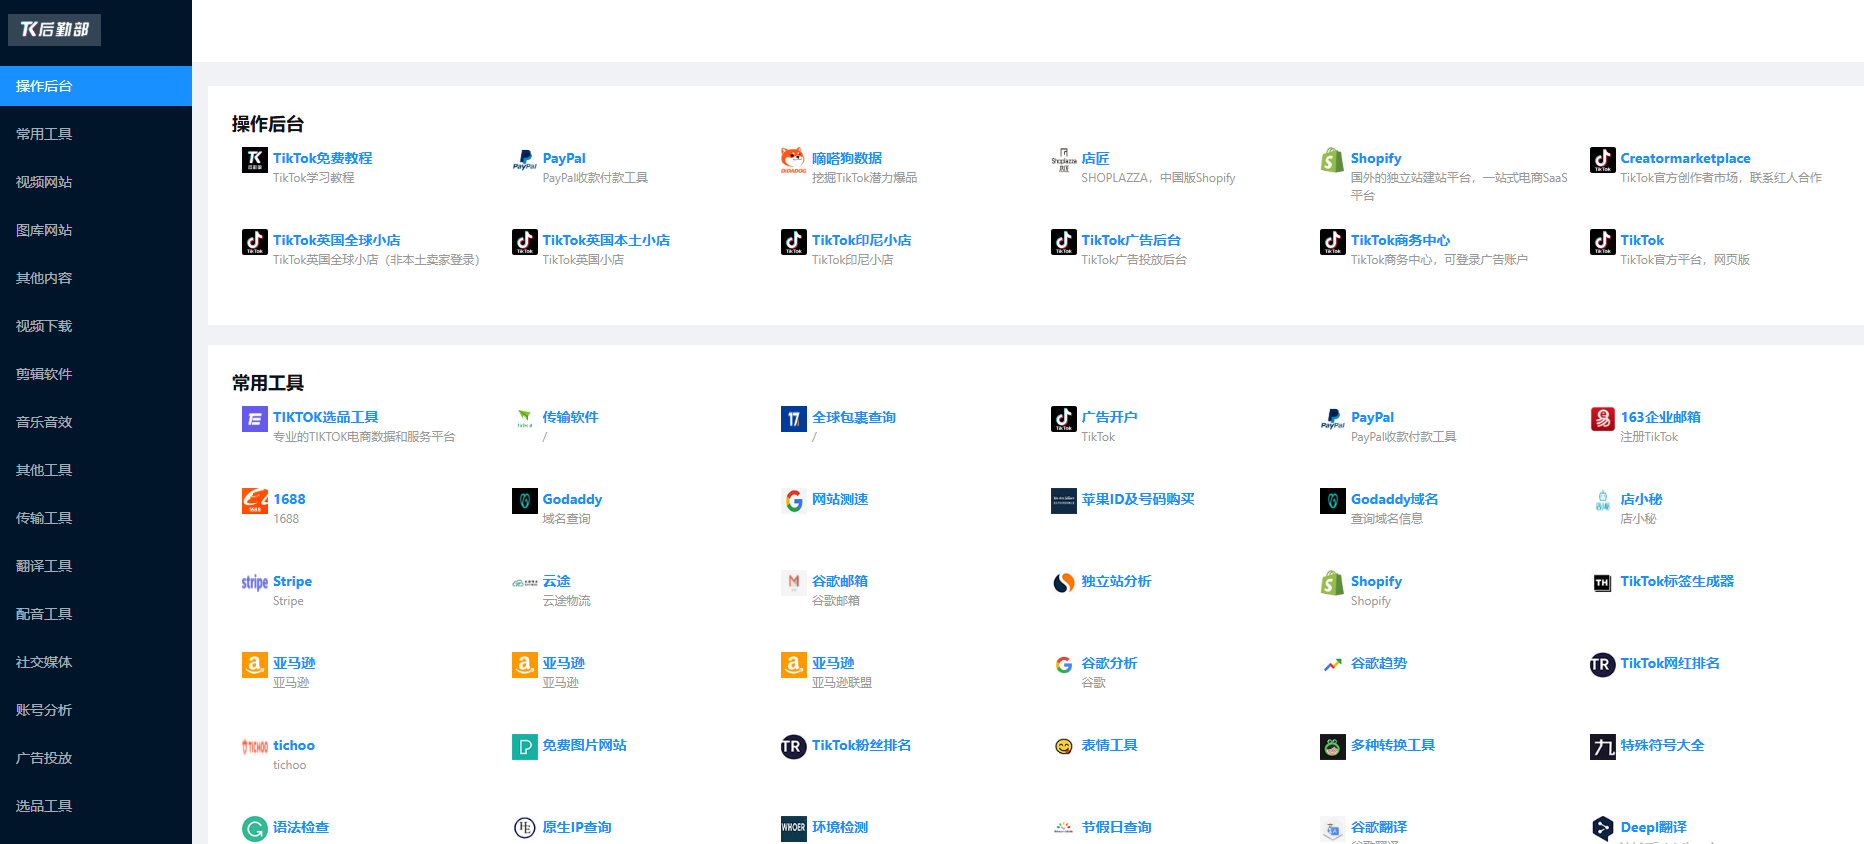The height and width of the screenshot is (844, 1864).
Task: Click the TK后勤部 logo
Action: point(54,30)
